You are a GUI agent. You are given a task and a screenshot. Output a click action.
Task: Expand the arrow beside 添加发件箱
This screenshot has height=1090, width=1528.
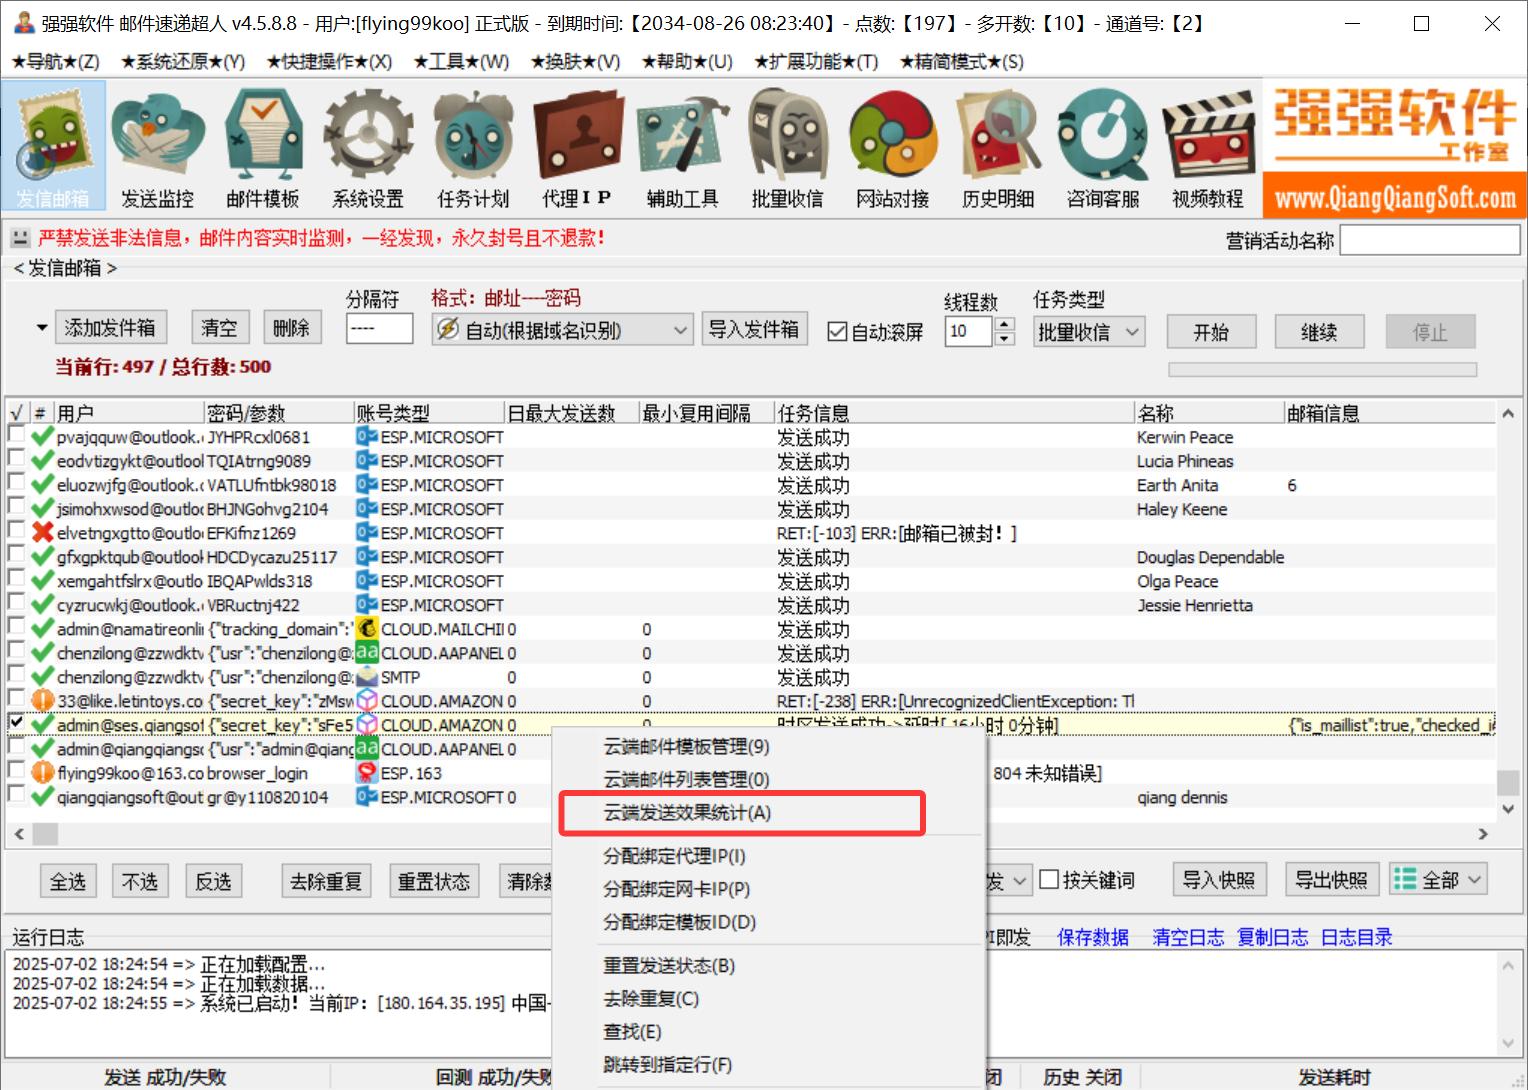click(42, 328)
